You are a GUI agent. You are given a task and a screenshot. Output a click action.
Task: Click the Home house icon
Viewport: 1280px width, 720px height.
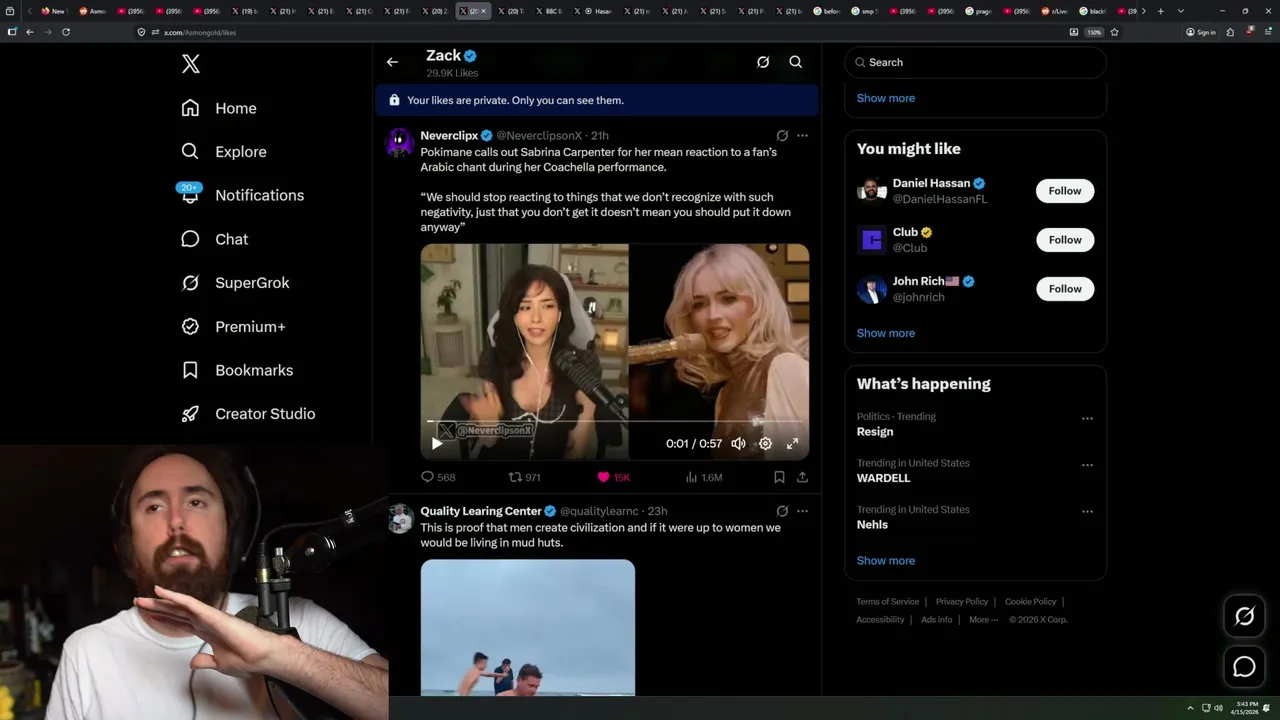(x=190, y=108)
